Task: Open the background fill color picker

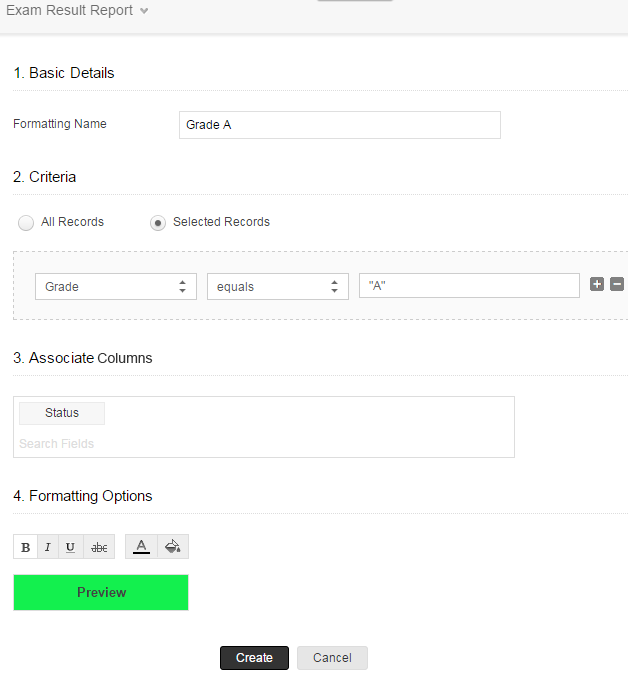Action: tap(172, 547)
